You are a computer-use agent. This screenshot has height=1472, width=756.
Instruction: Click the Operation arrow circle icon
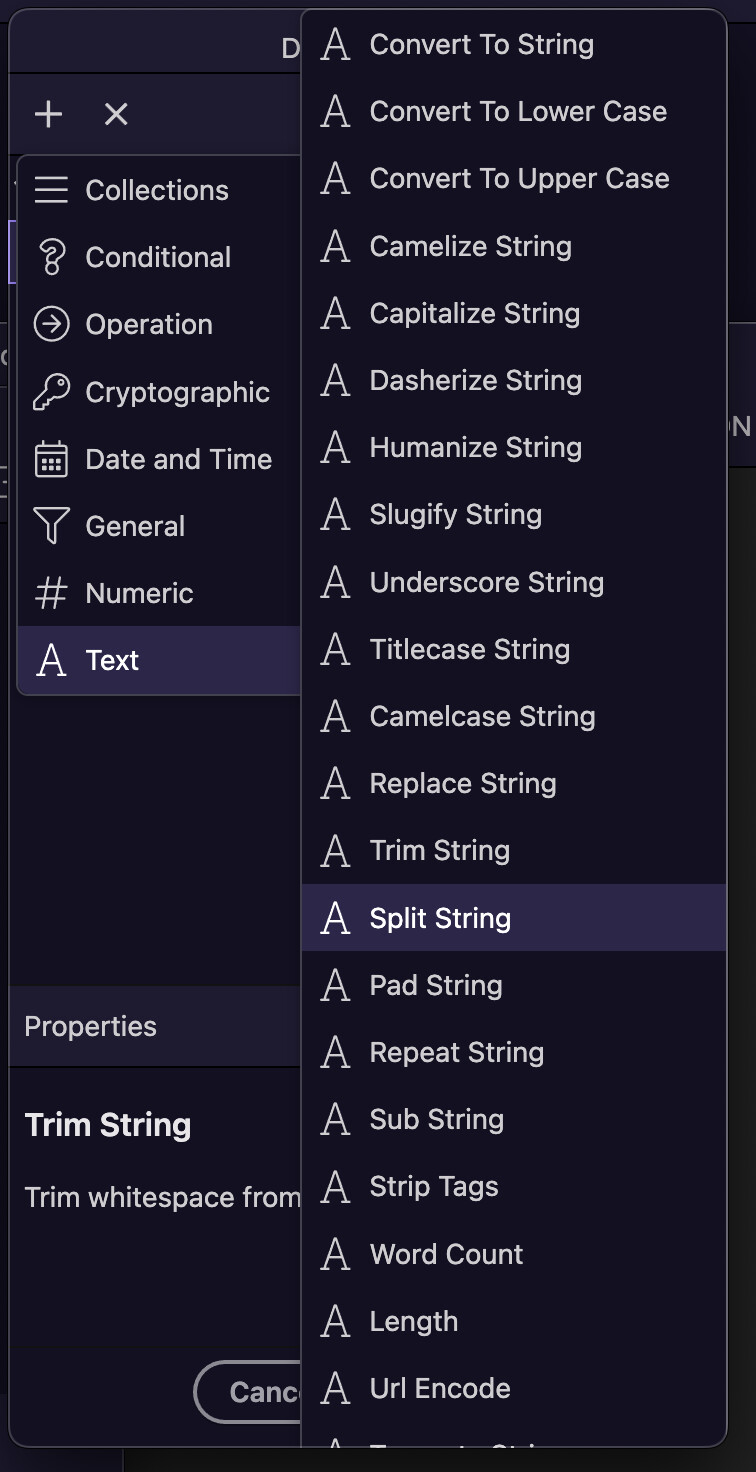51,324
